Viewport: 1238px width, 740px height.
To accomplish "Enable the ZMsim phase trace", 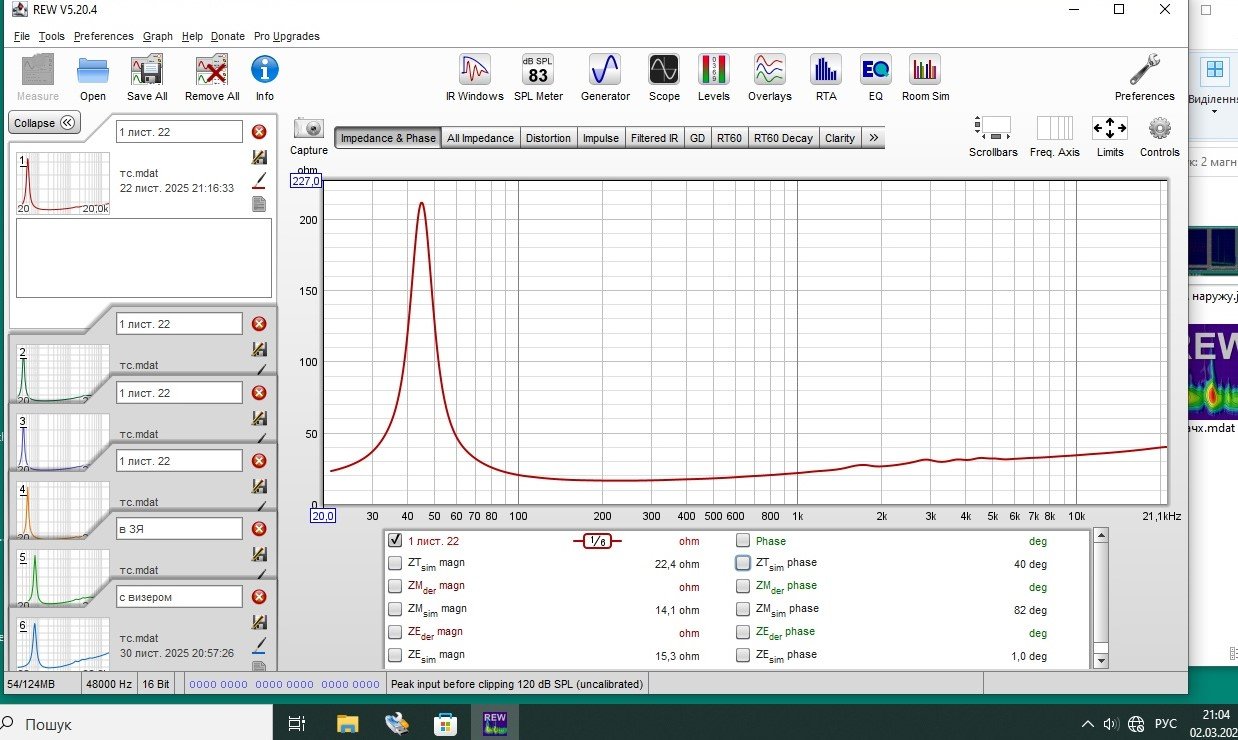I will click(743, 609).
